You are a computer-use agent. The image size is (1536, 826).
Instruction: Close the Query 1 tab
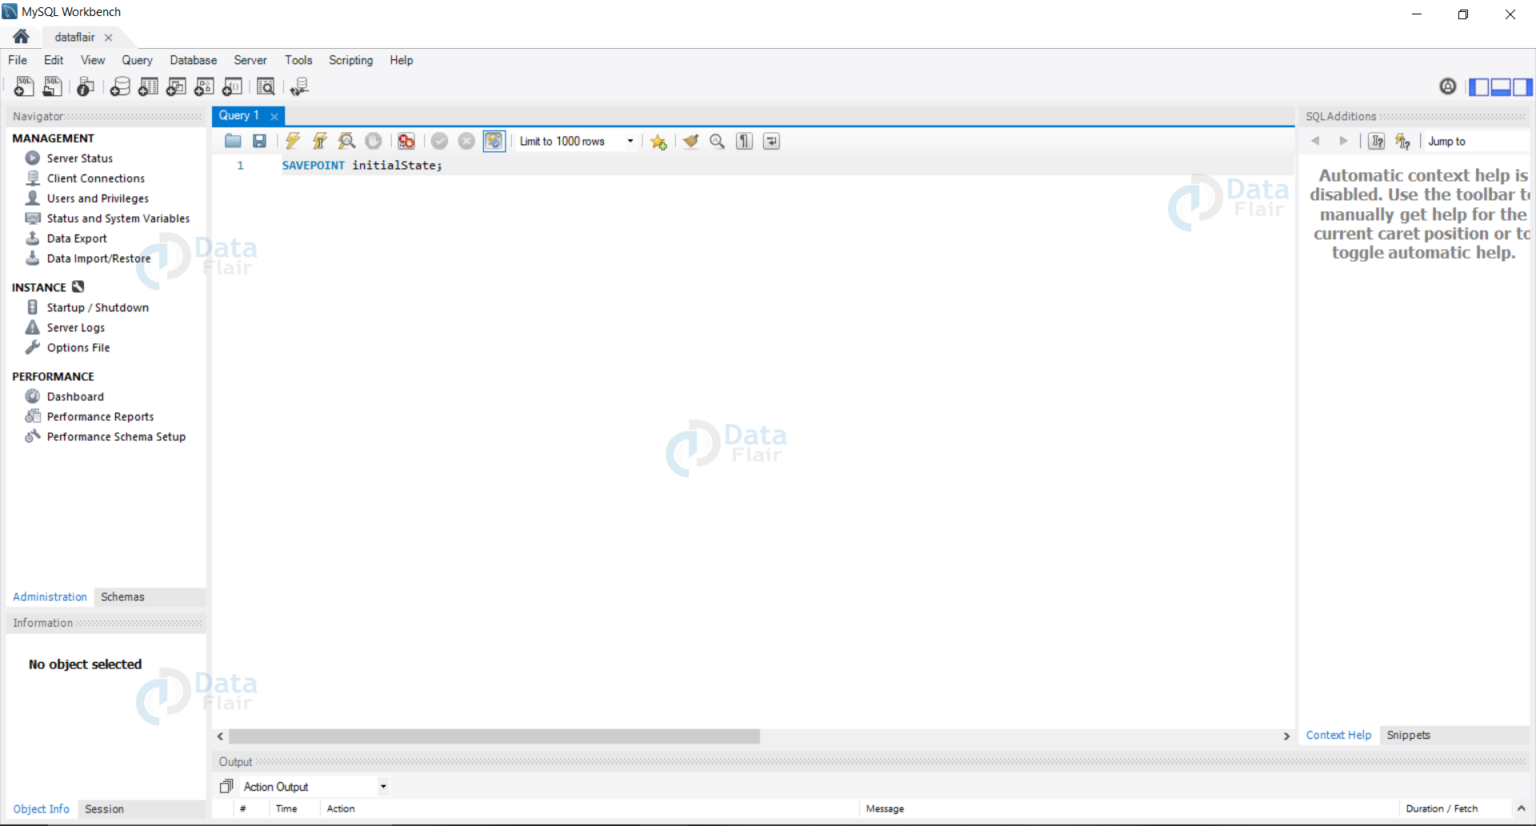point(274,116)
